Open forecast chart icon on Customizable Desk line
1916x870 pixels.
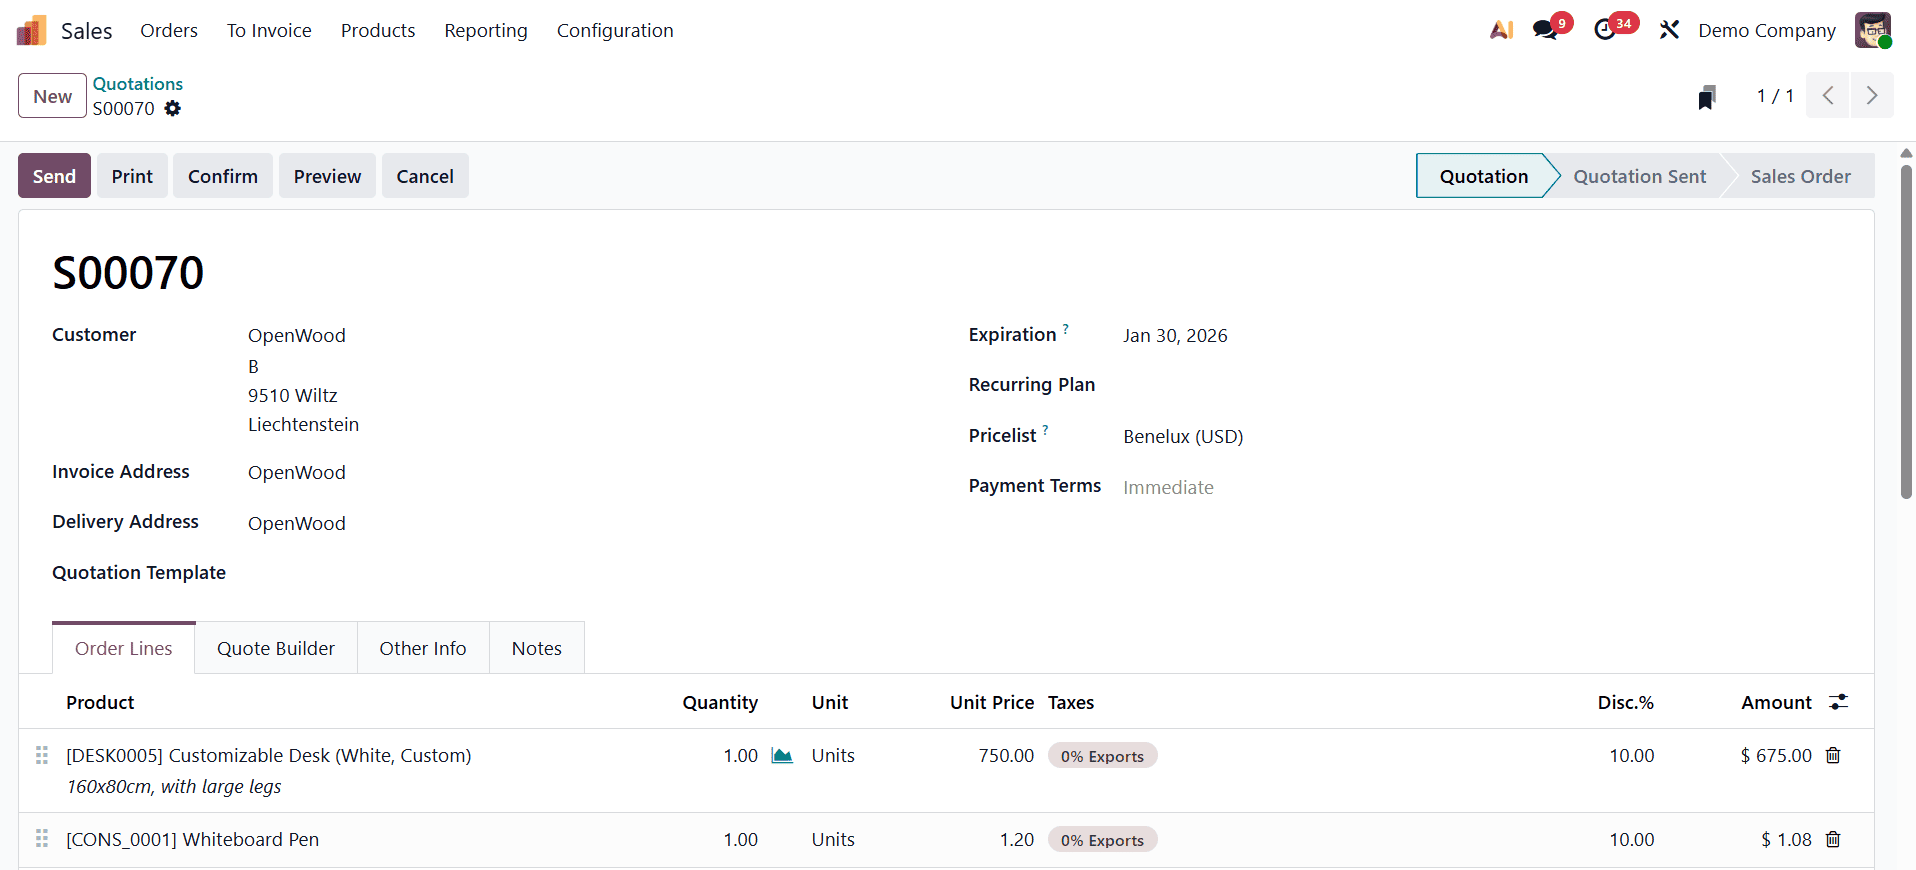coord(782,756)
